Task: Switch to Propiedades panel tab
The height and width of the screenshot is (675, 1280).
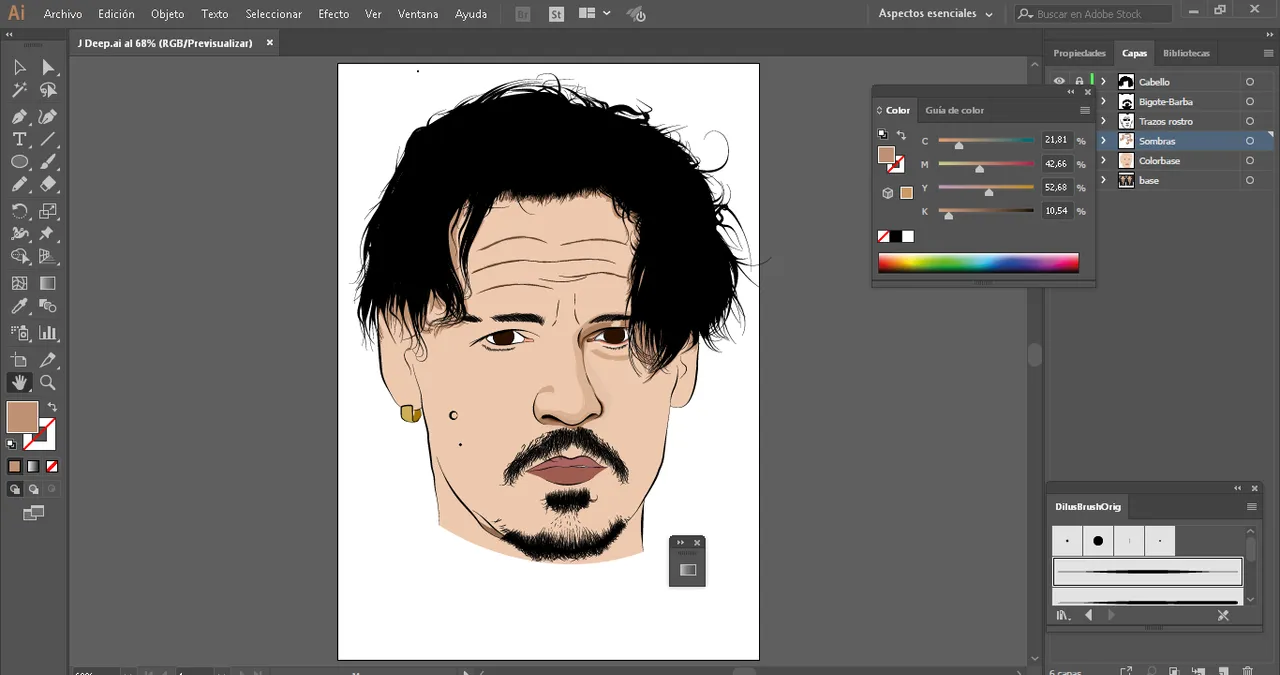Action: [1080, 53]
